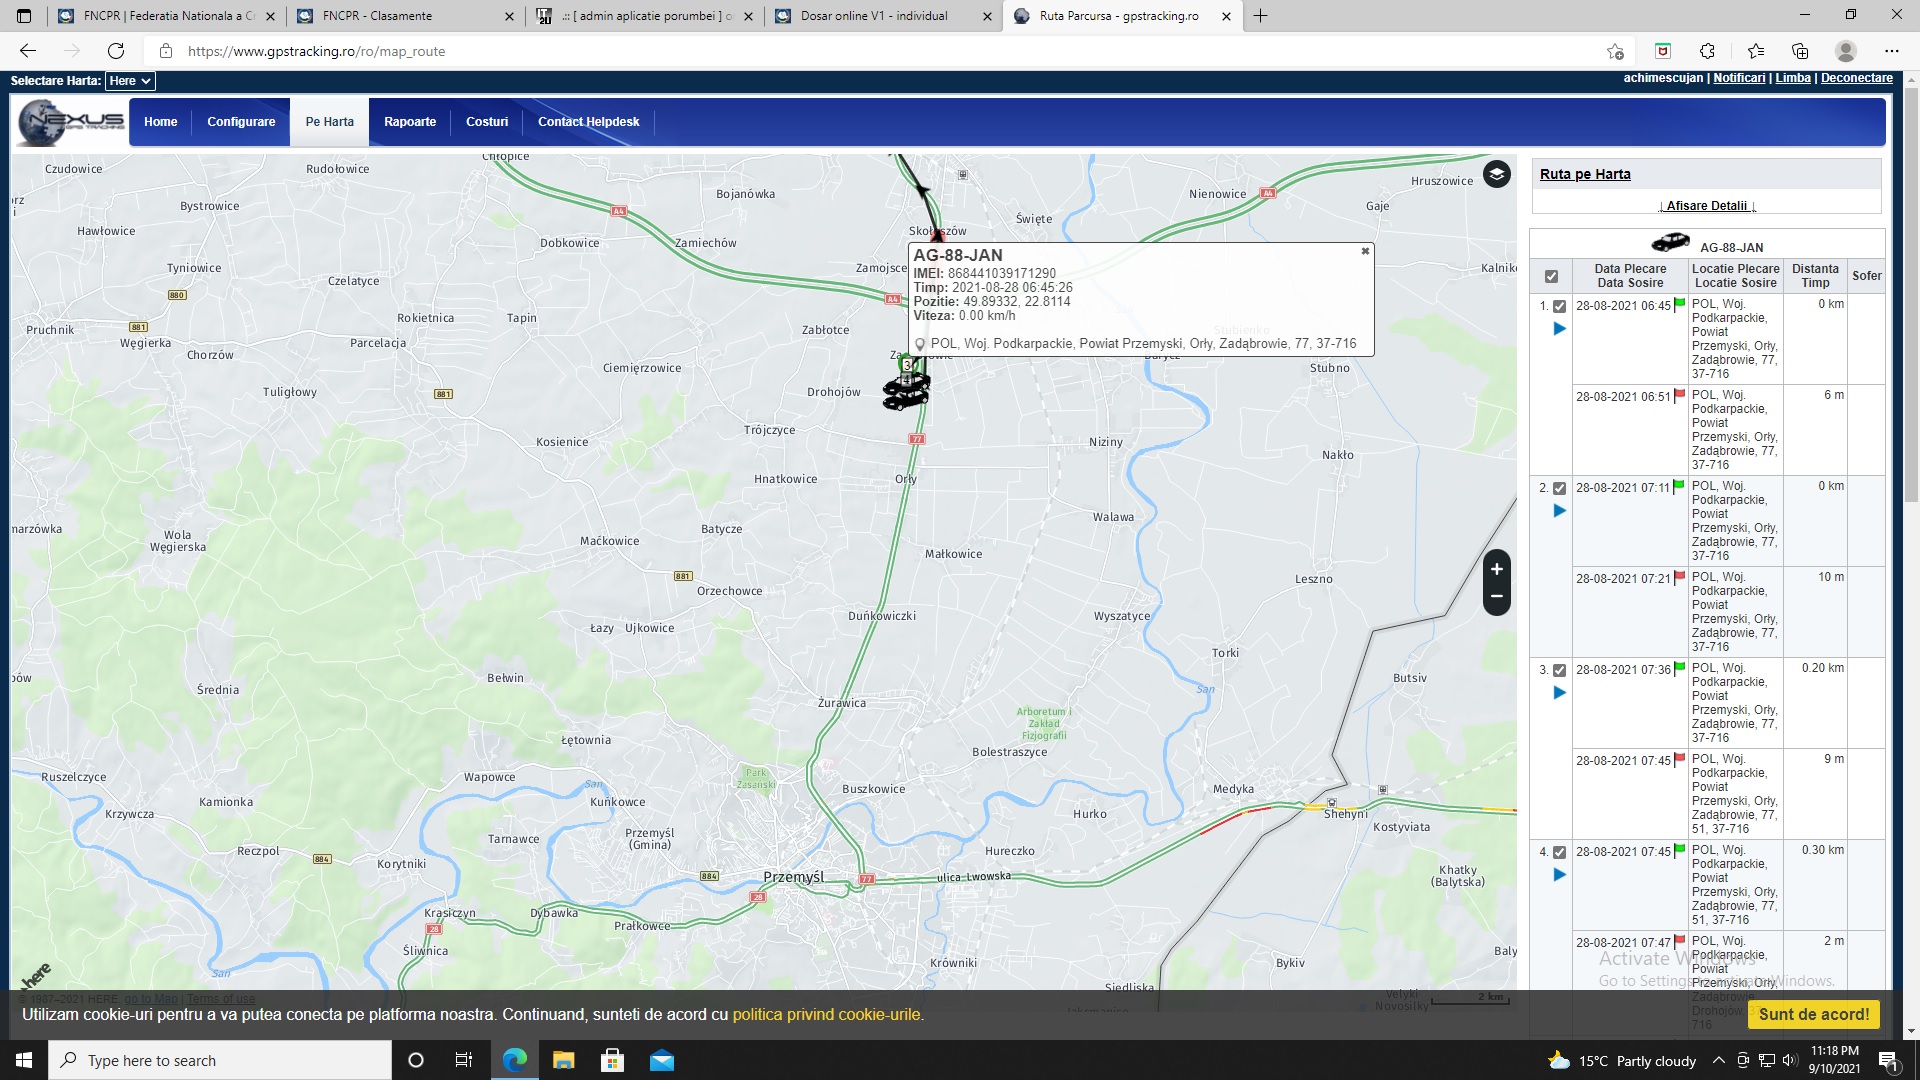This screenshot has width=1920, height=1080.
Task: Click the map layers icon
Action: click(x=1496, y=174)
